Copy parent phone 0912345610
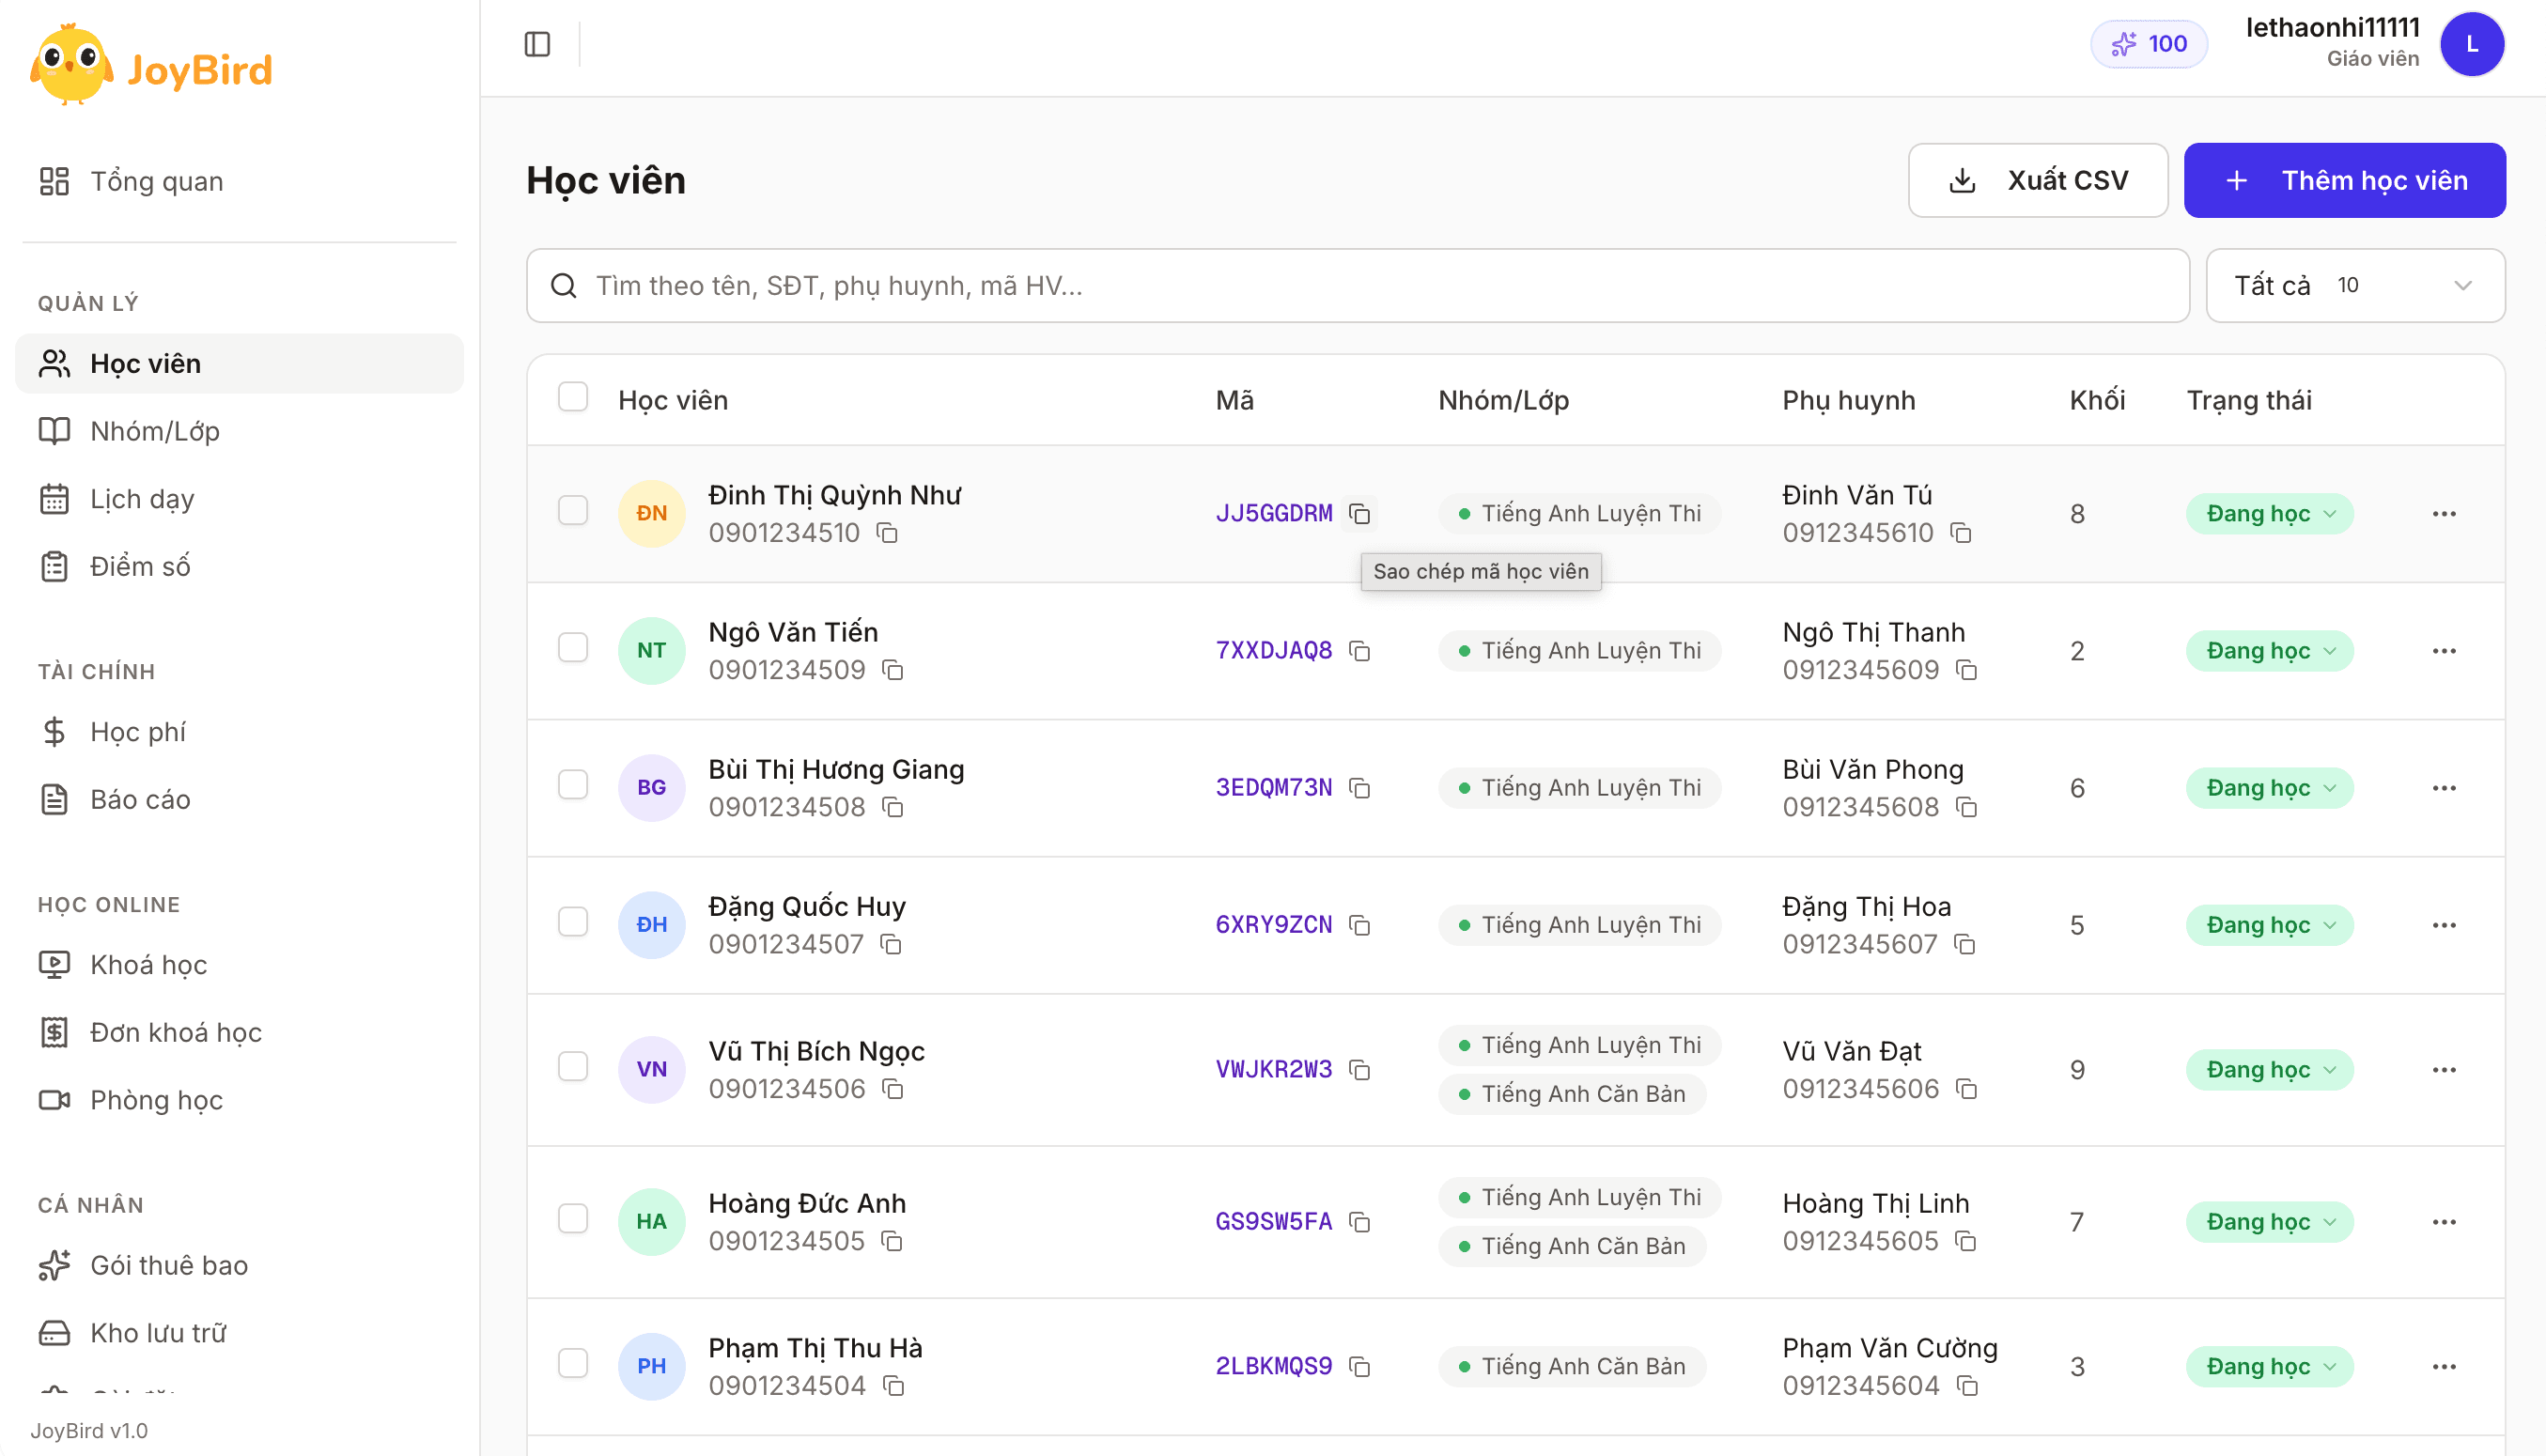The width and height of the screenshot is (2546, 1456). pyautogui.click(x=1961, y=533)
